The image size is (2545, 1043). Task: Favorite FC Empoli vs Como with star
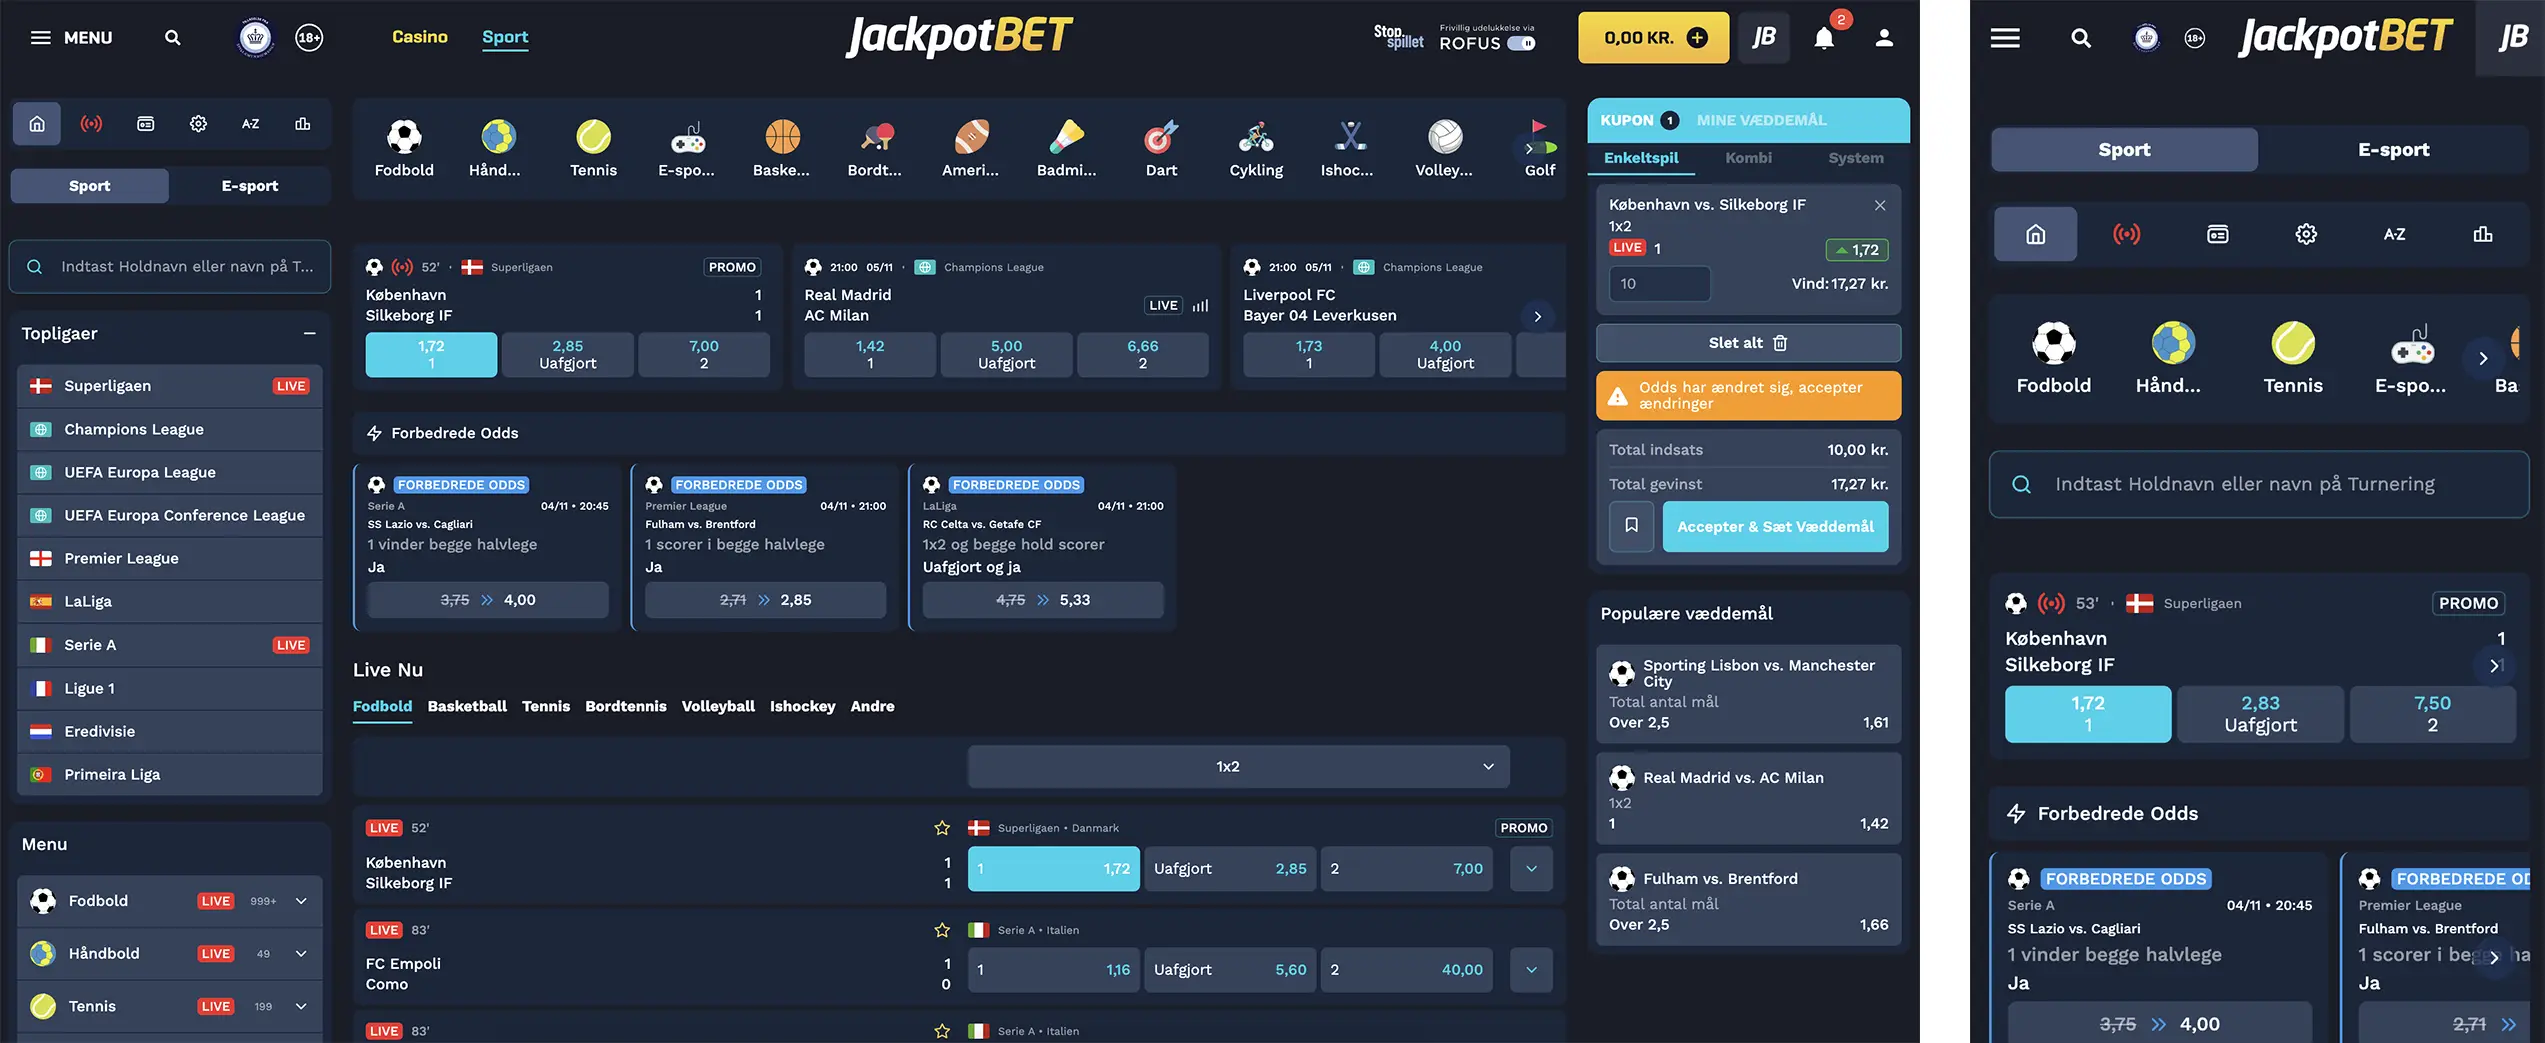pos(942,930)
